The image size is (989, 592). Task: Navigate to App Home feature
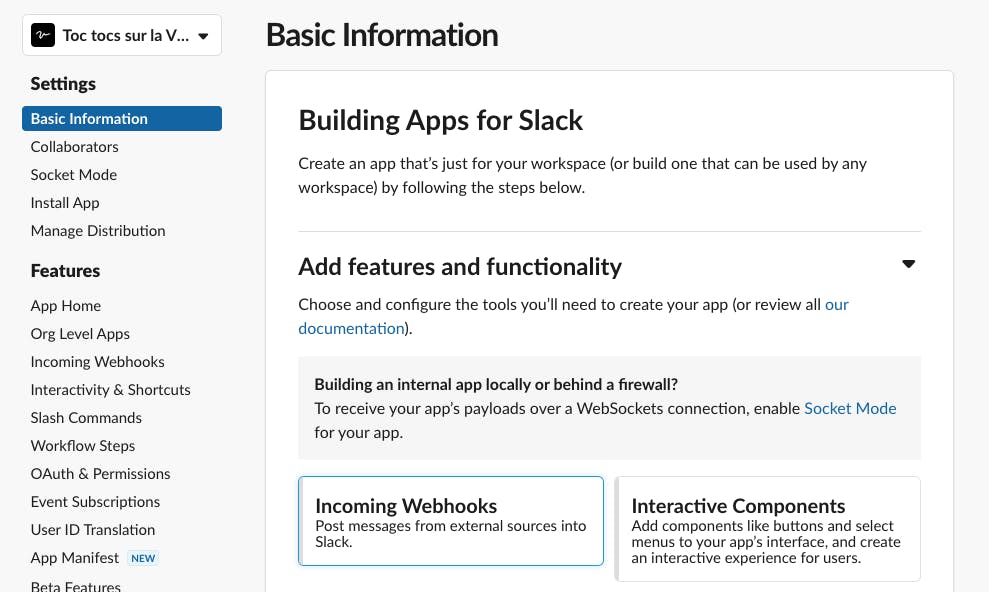66,306
